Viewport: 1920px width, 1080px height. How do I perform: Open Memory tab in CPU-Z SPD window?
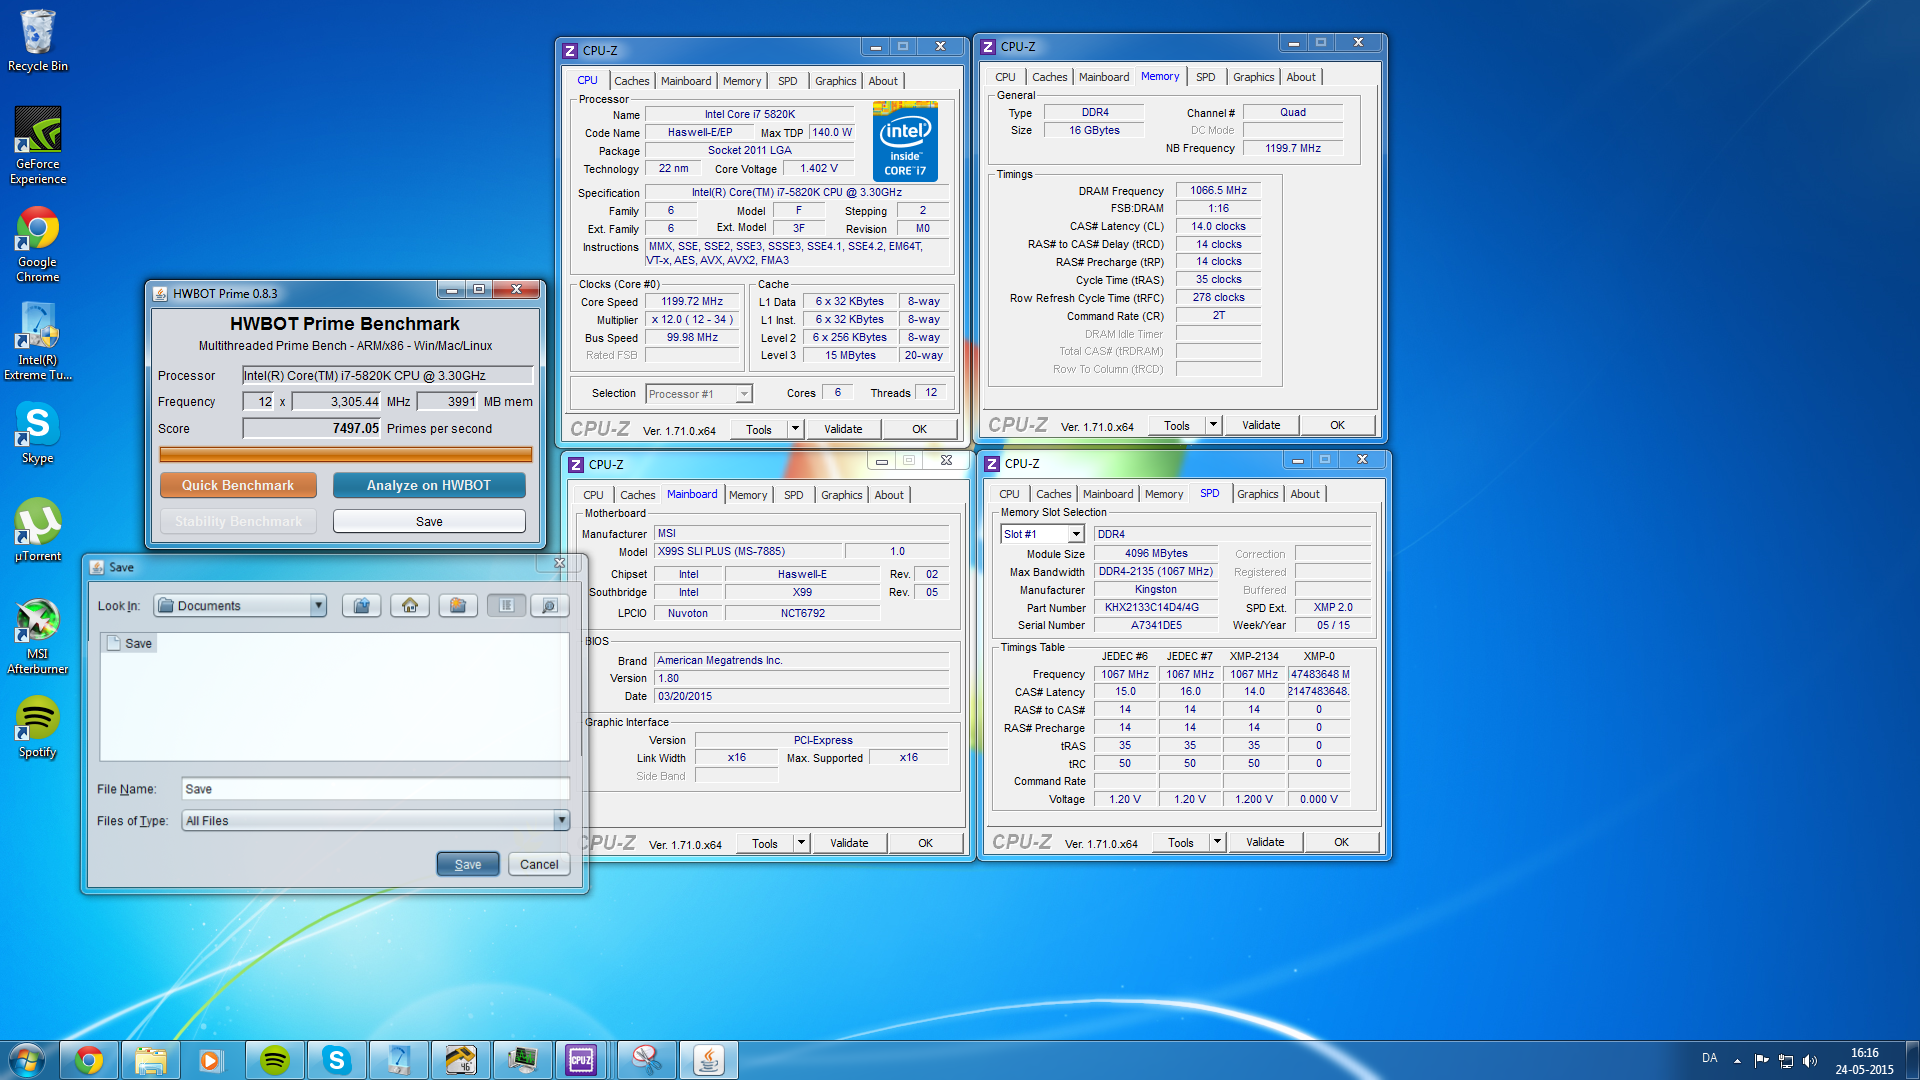click(1164, 494)
